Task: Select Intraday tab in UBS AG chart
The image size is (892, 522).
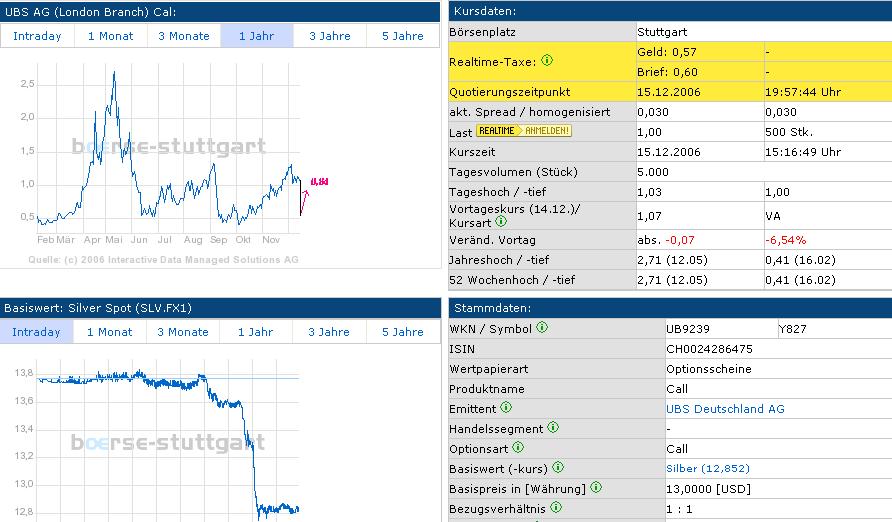Action: tap(37, 36)
